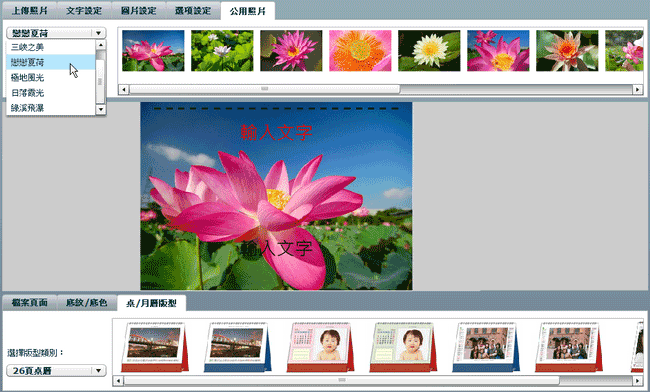Pick baby photo template with green background
The width and height of the screenshot is (650, 392).
[x=403, y=347]
